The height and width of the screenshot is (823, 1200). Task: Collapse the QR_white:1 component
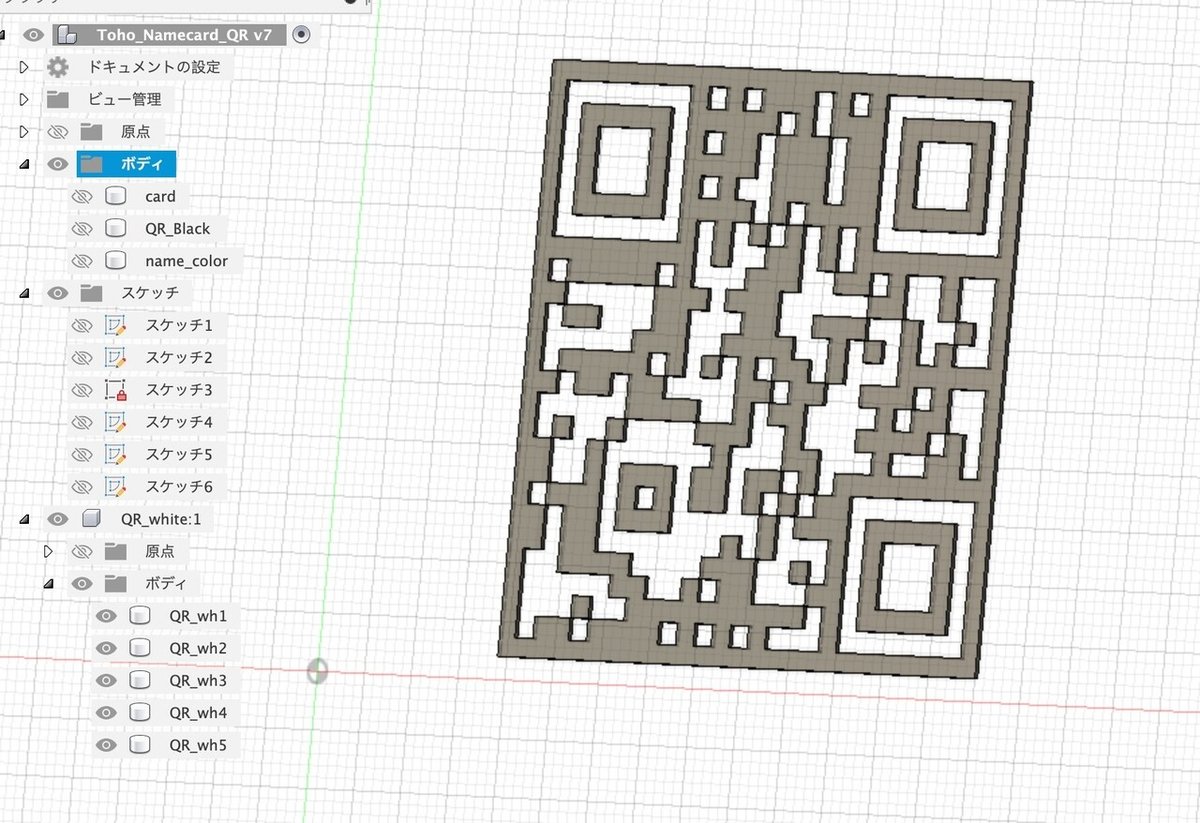click(x=25, y=519)
